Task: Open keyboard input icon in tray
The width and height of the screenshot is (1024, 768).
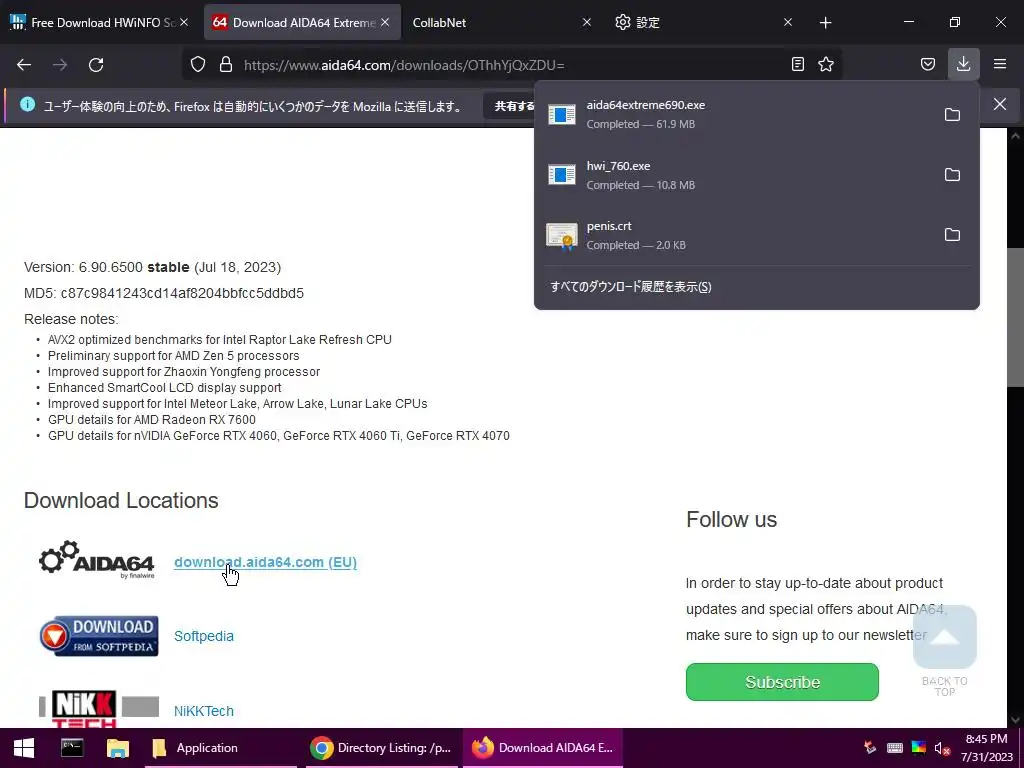Action: 895,748
